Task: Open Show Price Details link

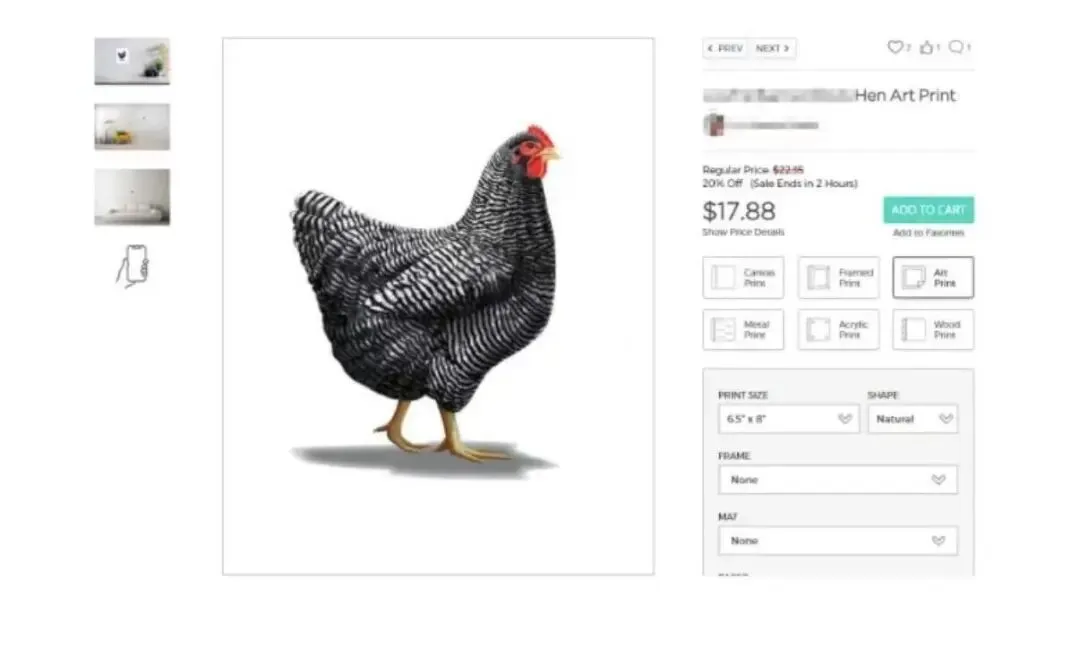Action: 743,232
